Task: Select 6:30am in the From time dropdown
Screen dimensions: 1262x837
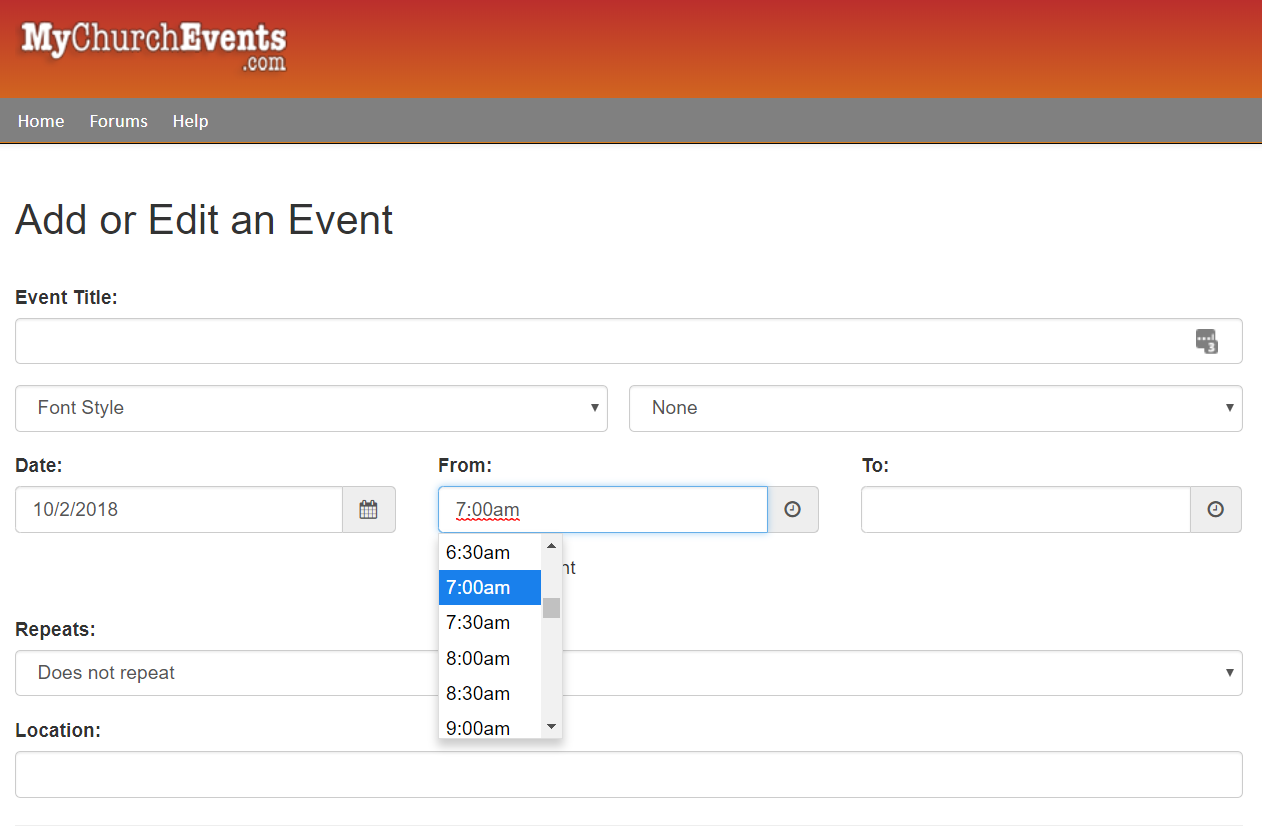Action: [478, 551]
